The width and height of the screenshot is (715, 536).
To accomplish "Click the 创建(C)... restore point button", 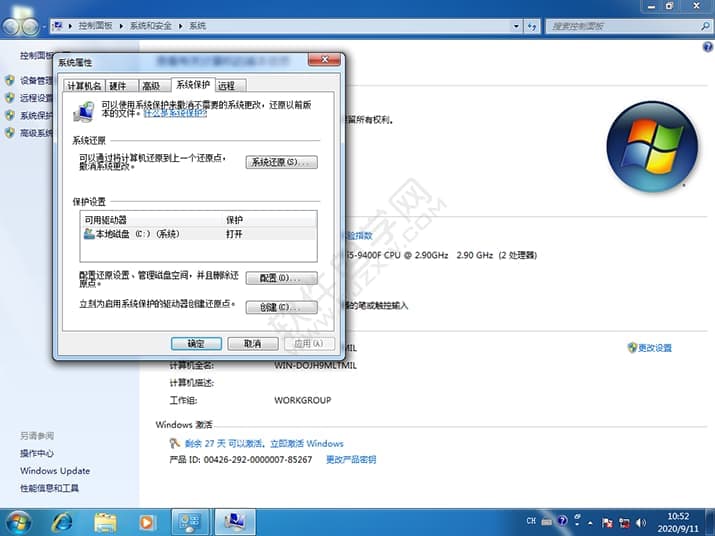I will pyautogui.click(x=281, y=307).
